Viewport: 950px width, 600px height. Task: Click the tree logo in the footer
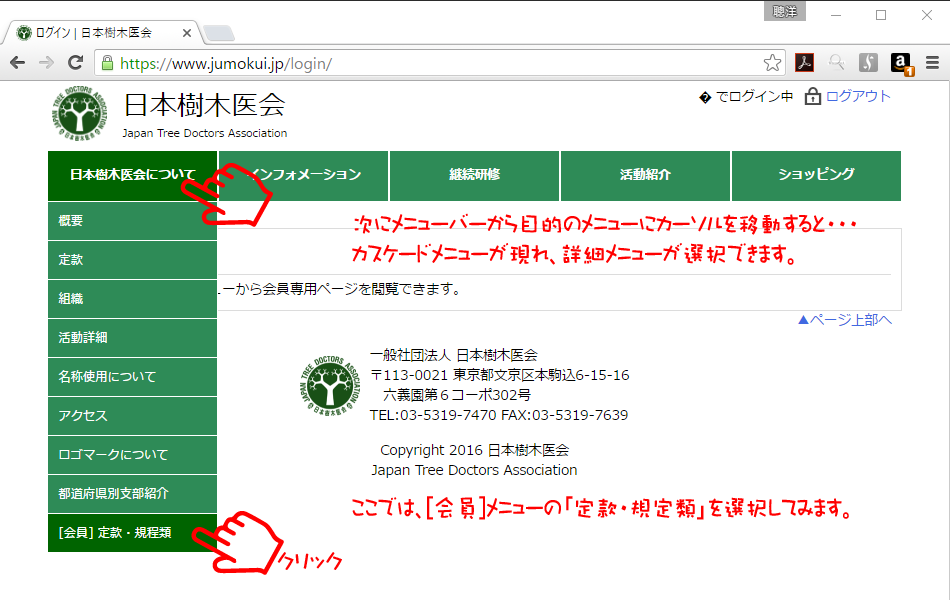point(330,385)
